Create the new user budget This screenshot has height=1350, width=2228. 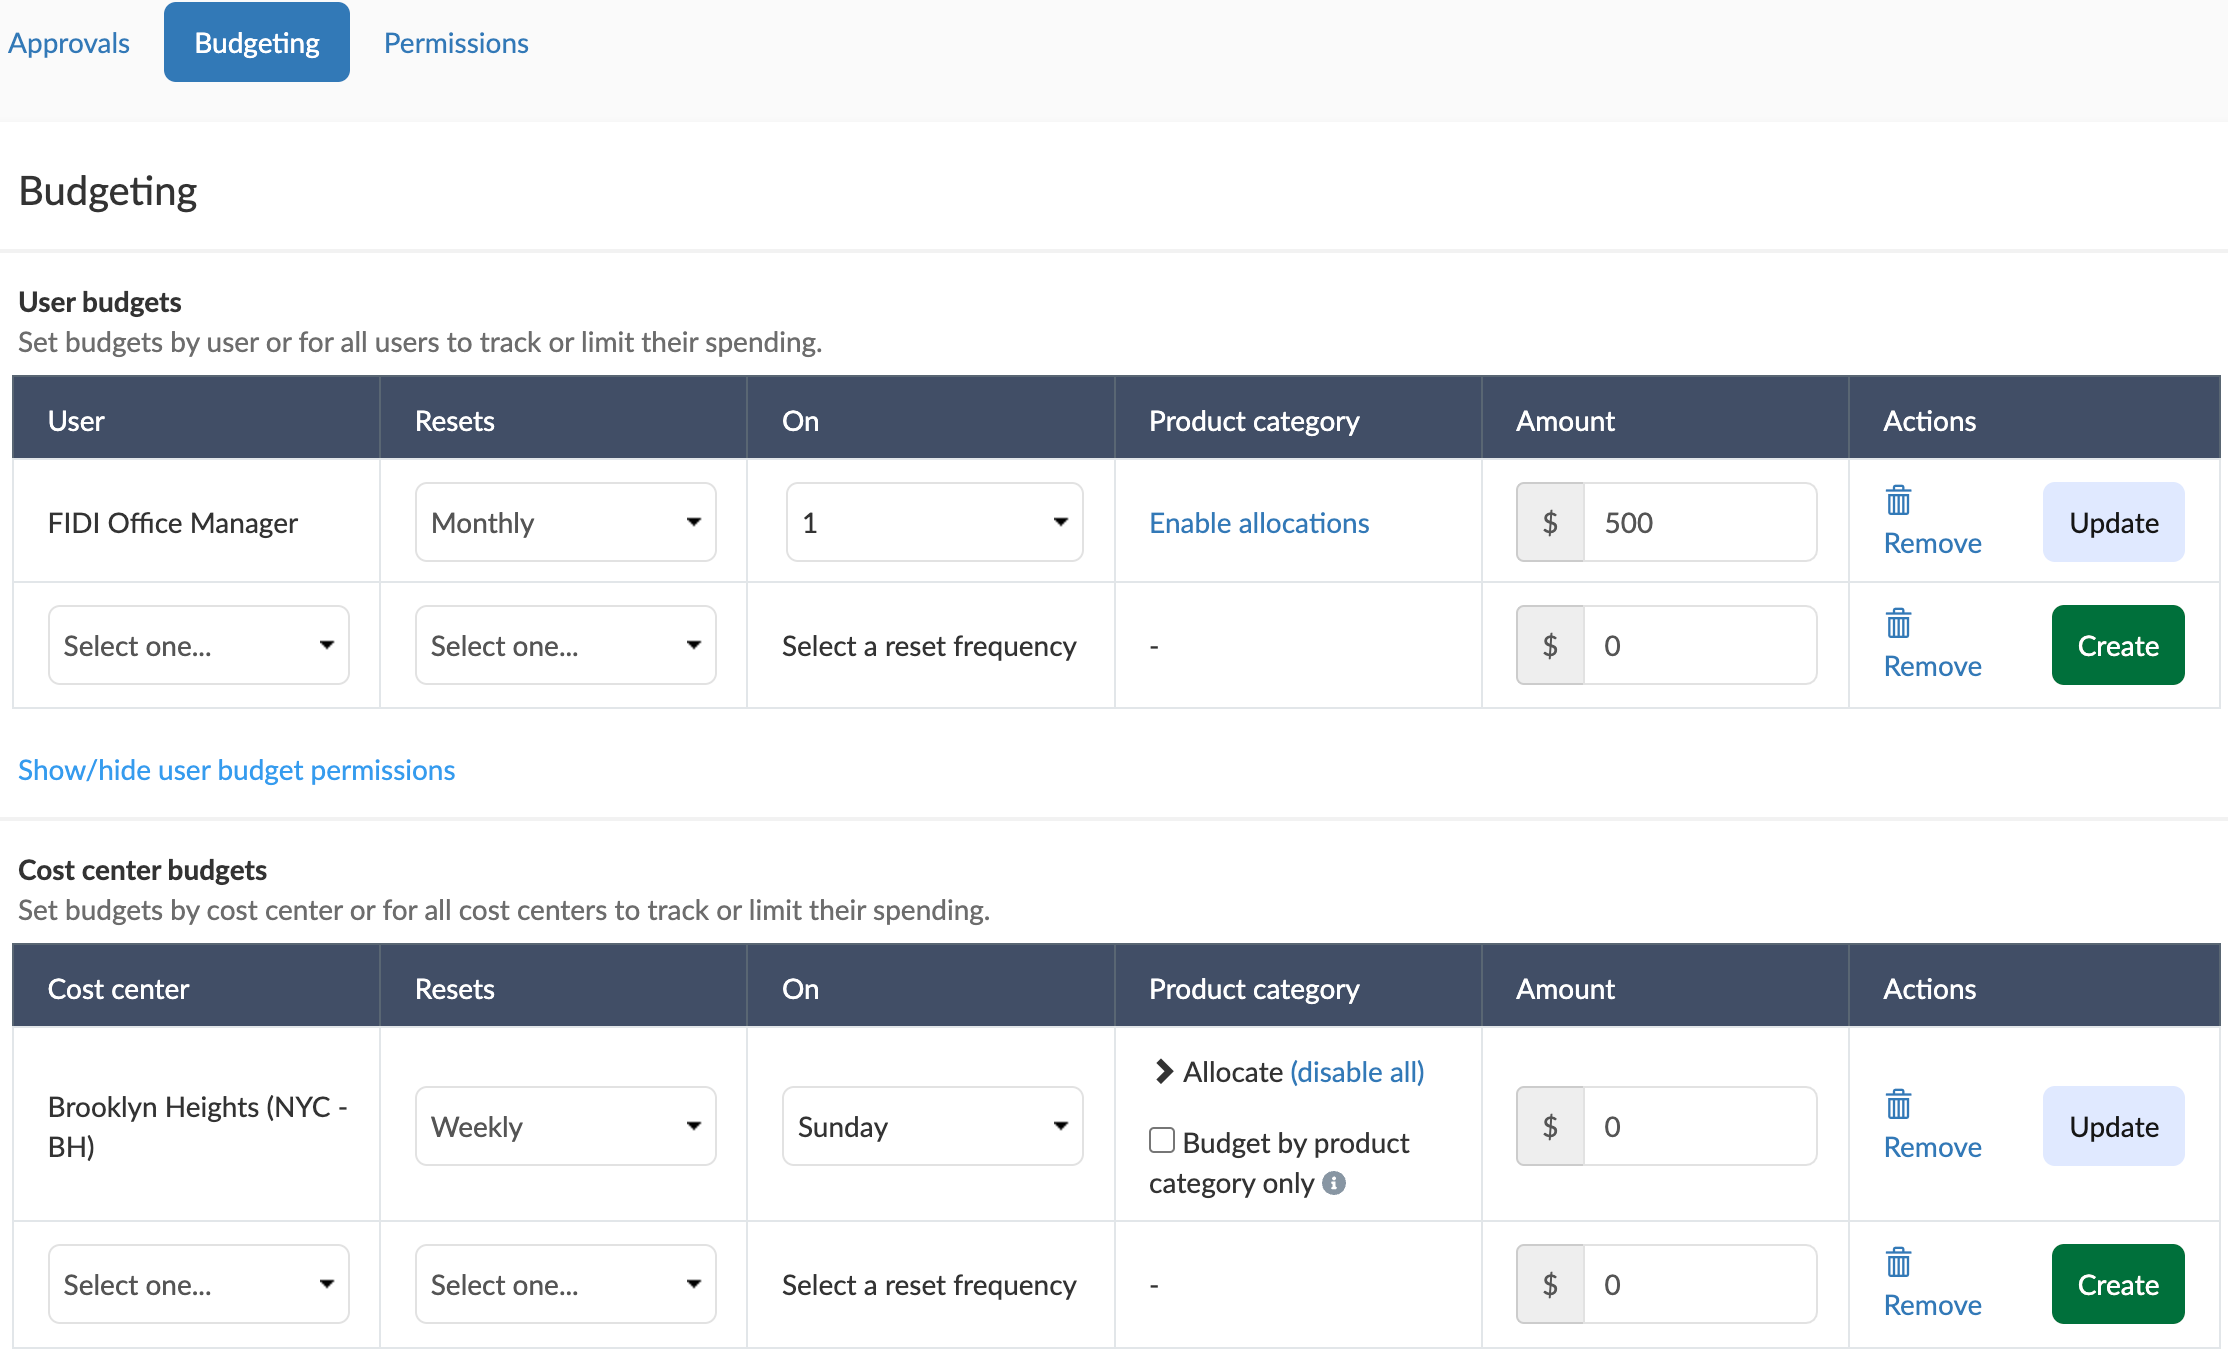click(x=2118, y=645)
